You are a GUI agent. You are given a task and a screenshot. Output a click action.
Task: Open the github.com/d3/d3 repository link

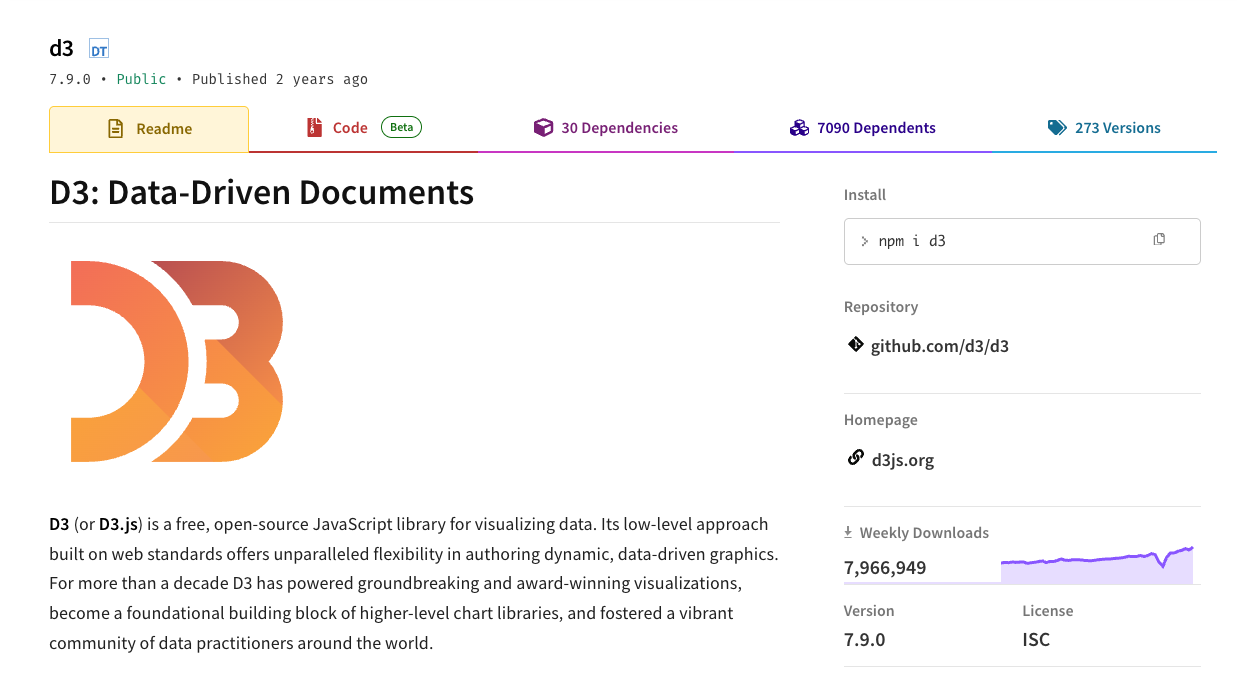pos(939,347)
